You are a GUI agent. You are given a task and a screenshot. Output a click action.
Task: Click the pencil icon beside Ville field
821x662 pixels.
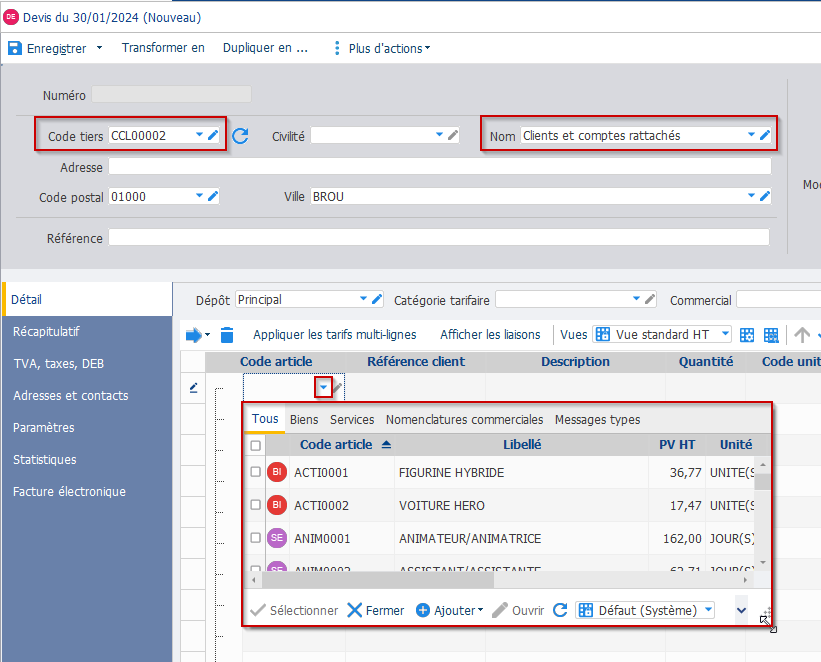765,197
